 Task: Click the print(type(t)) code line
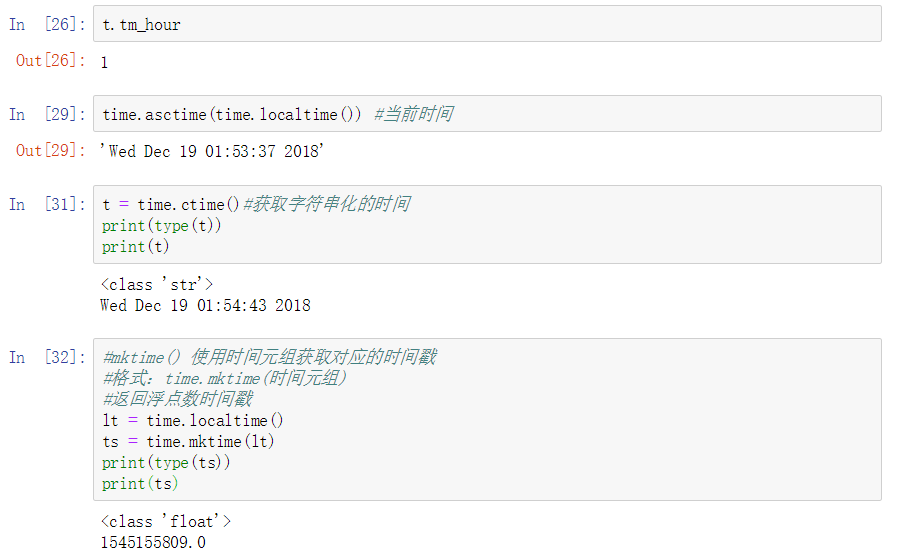pyautogui.click(x=162, y=225)
